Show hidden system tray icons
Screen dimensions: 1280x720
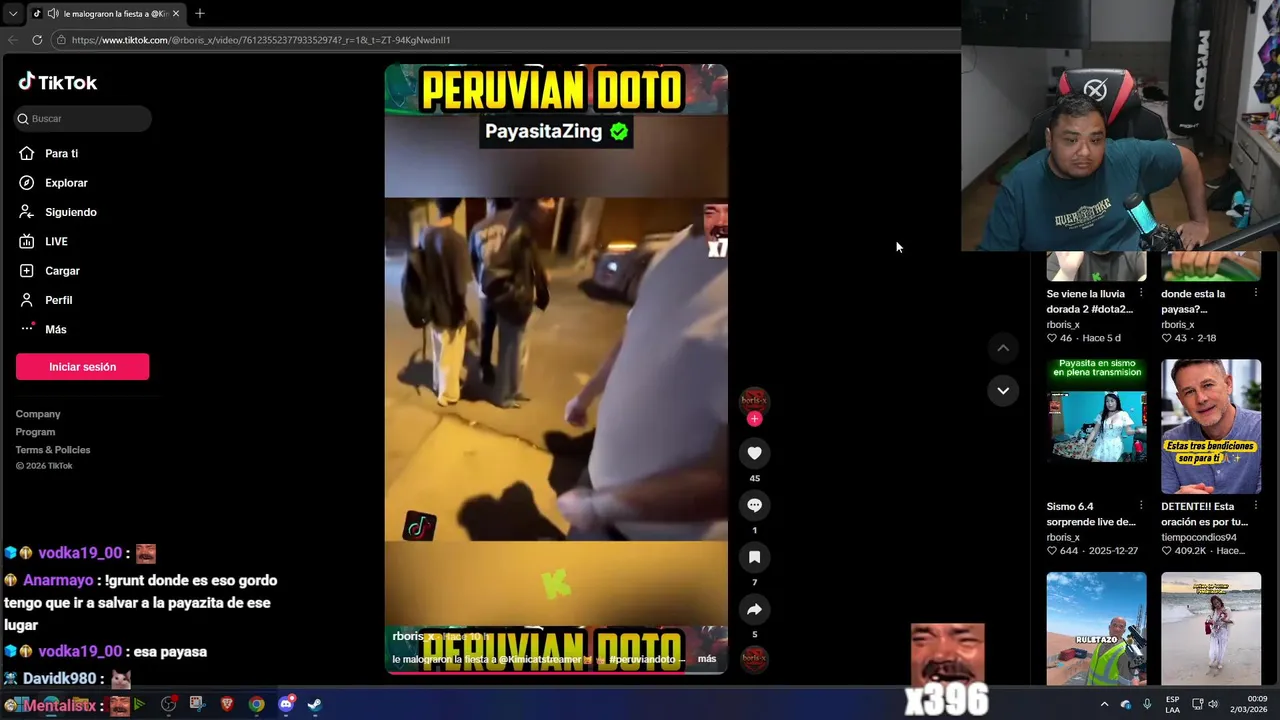1104,704
